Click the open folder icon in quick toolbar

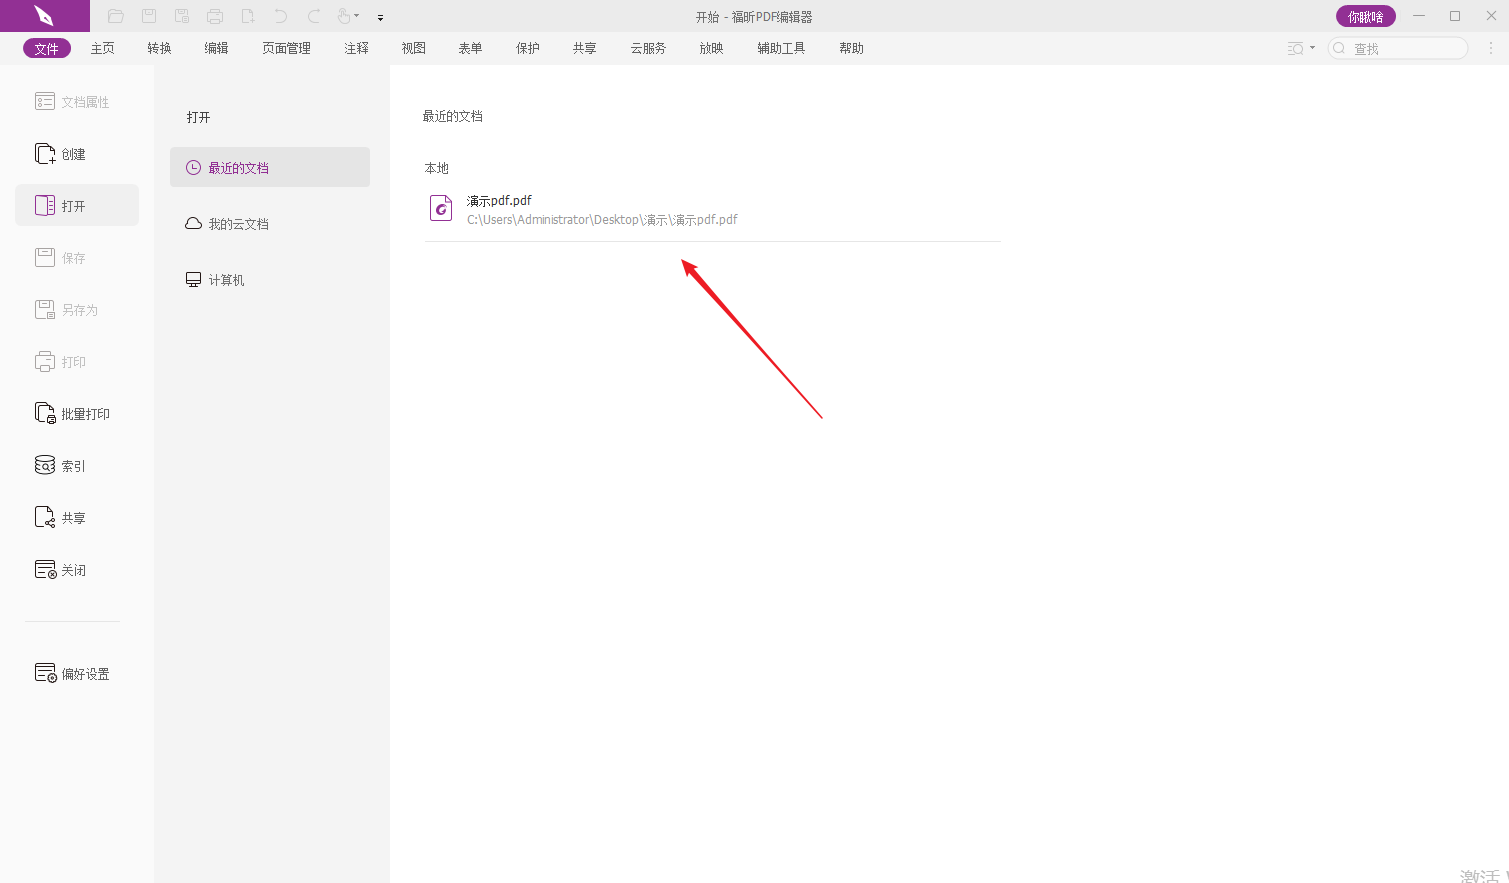116,16
